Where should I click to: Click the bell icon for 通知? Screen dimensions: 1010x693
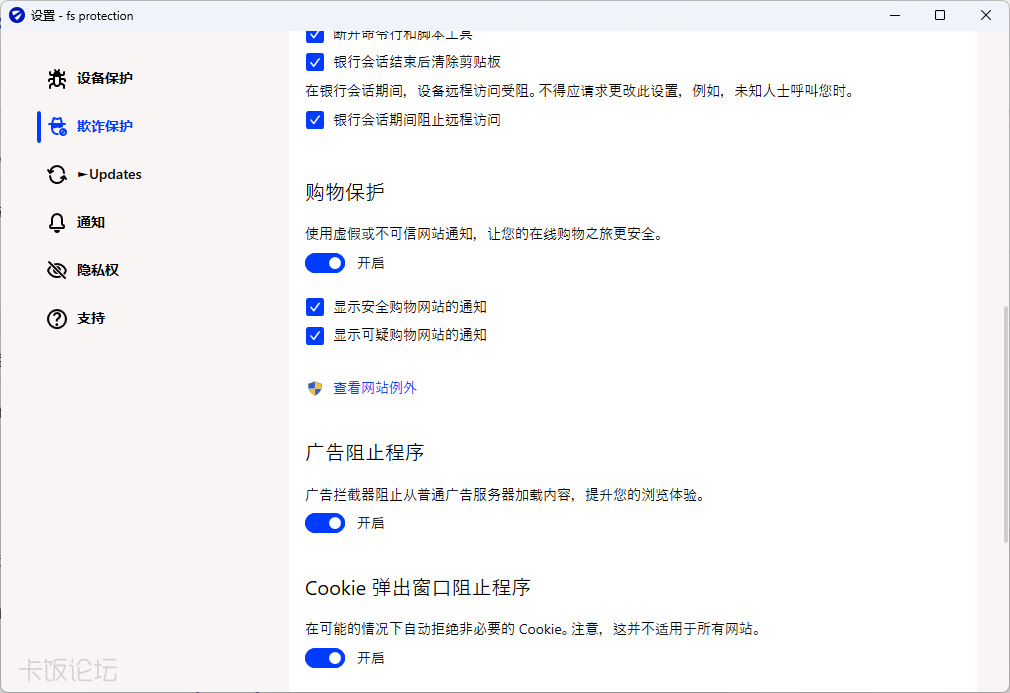click(57, 223)
